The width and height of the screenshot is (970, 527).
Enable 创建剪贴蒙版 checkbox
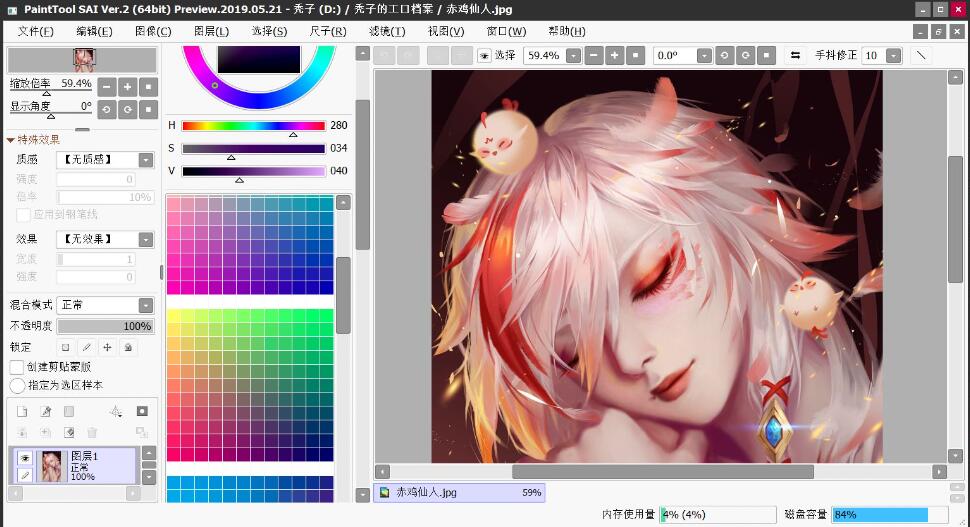(17, 367)
